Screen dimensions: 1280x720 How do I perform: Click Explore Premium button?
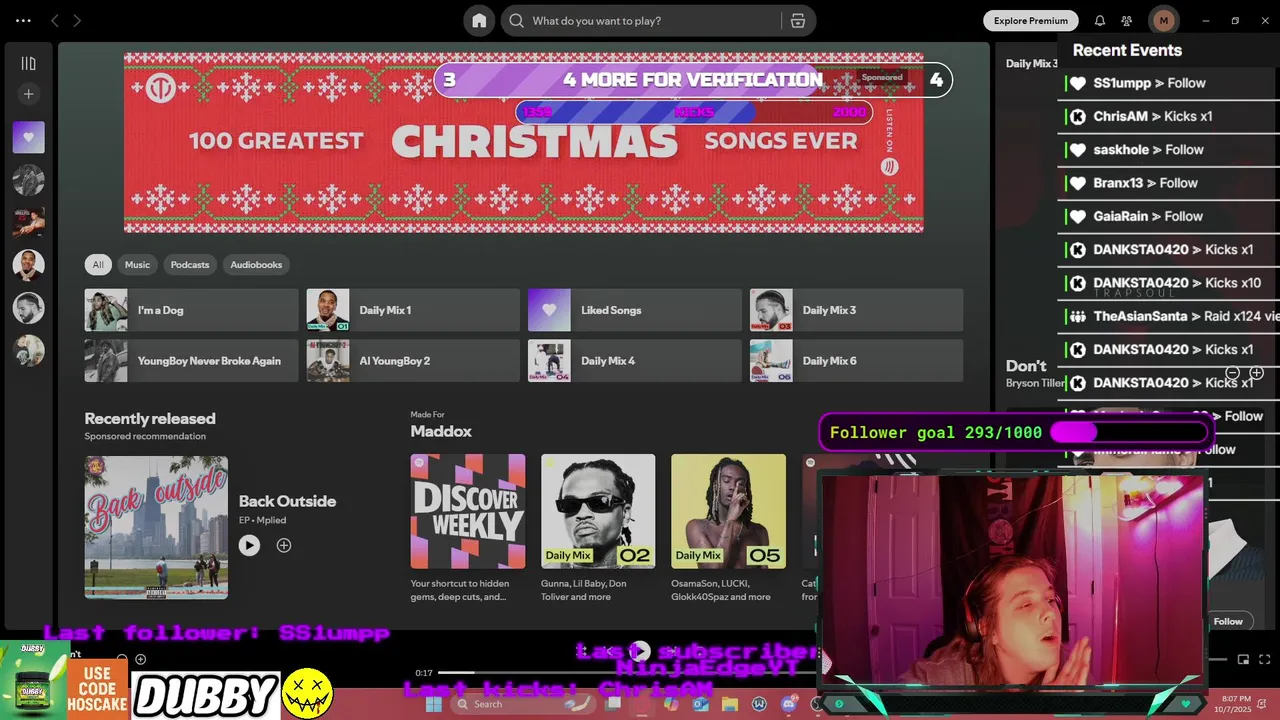tap(1030, 21)
